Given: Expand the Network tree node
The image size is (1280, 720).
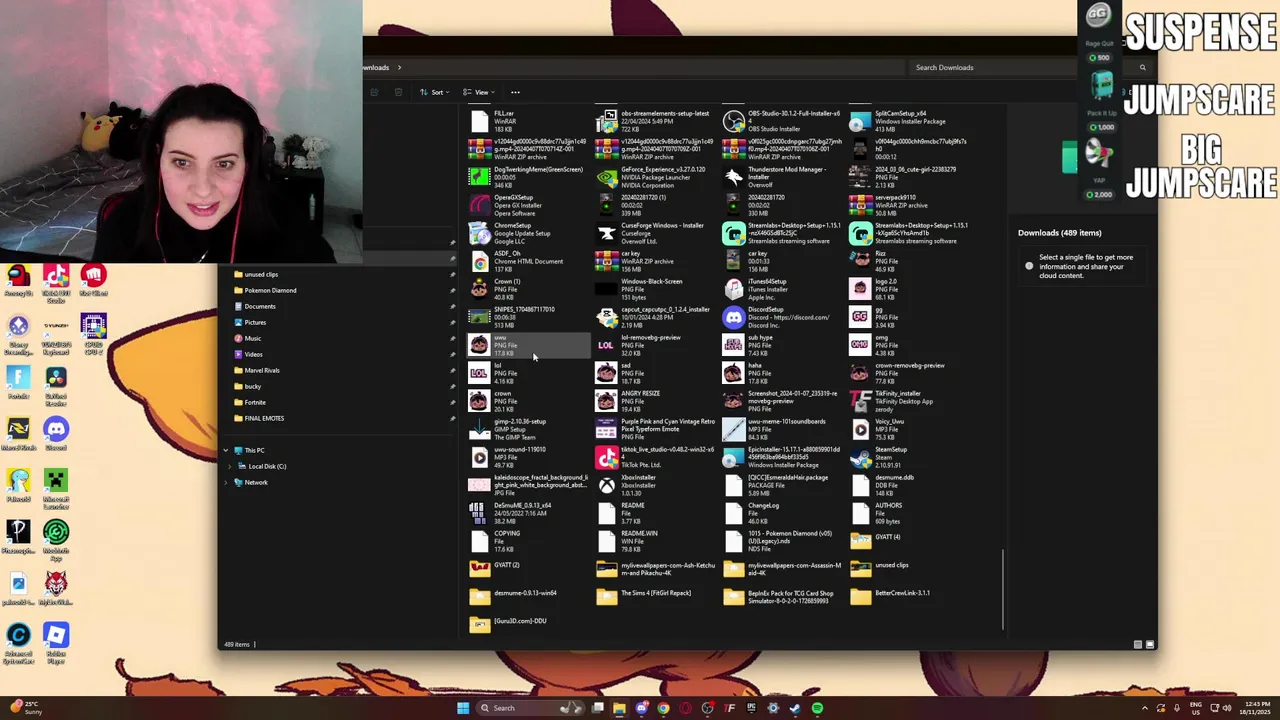Looking at the screenshot, I should point(225,482).
